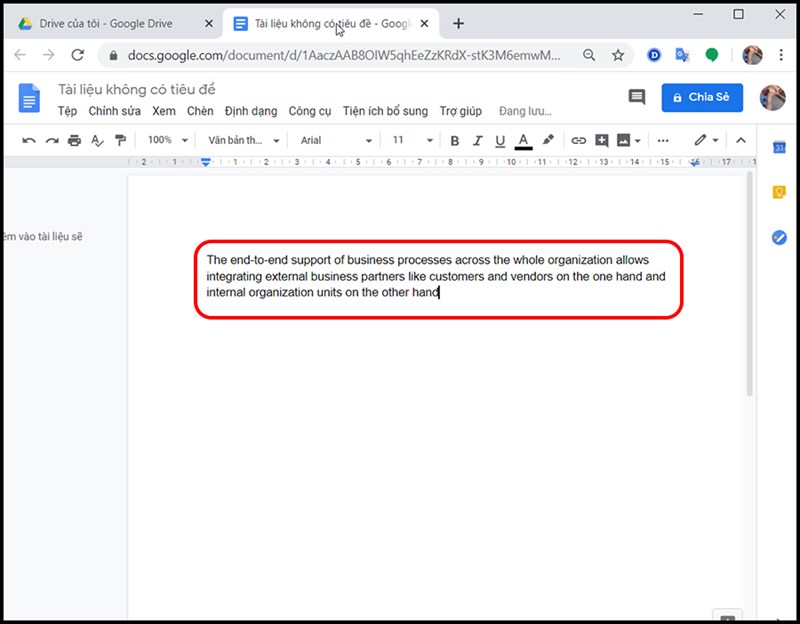Open the Định dạng menu
Viewport: 800px width, 624px height.
(251, 111)
